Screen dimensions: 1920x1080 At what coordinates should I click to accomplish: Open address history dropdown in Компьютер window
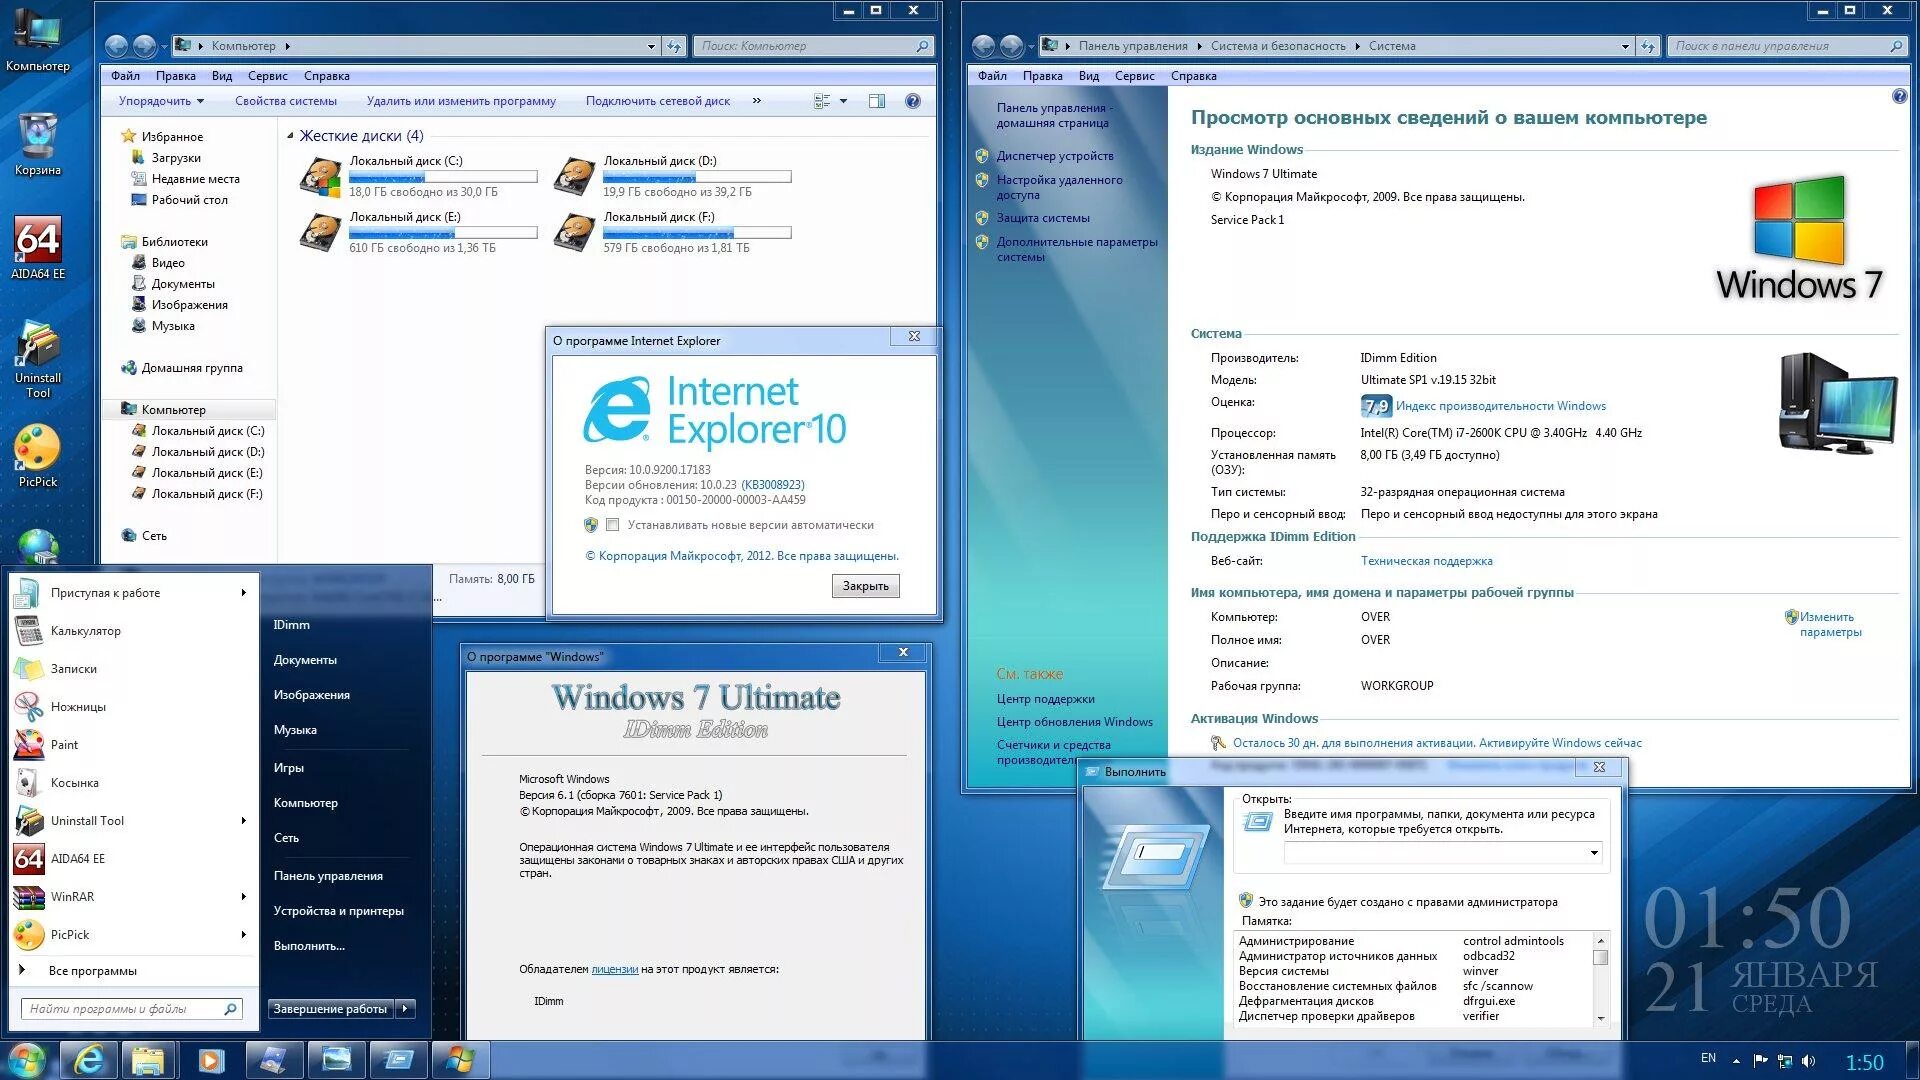click(651, 46)
